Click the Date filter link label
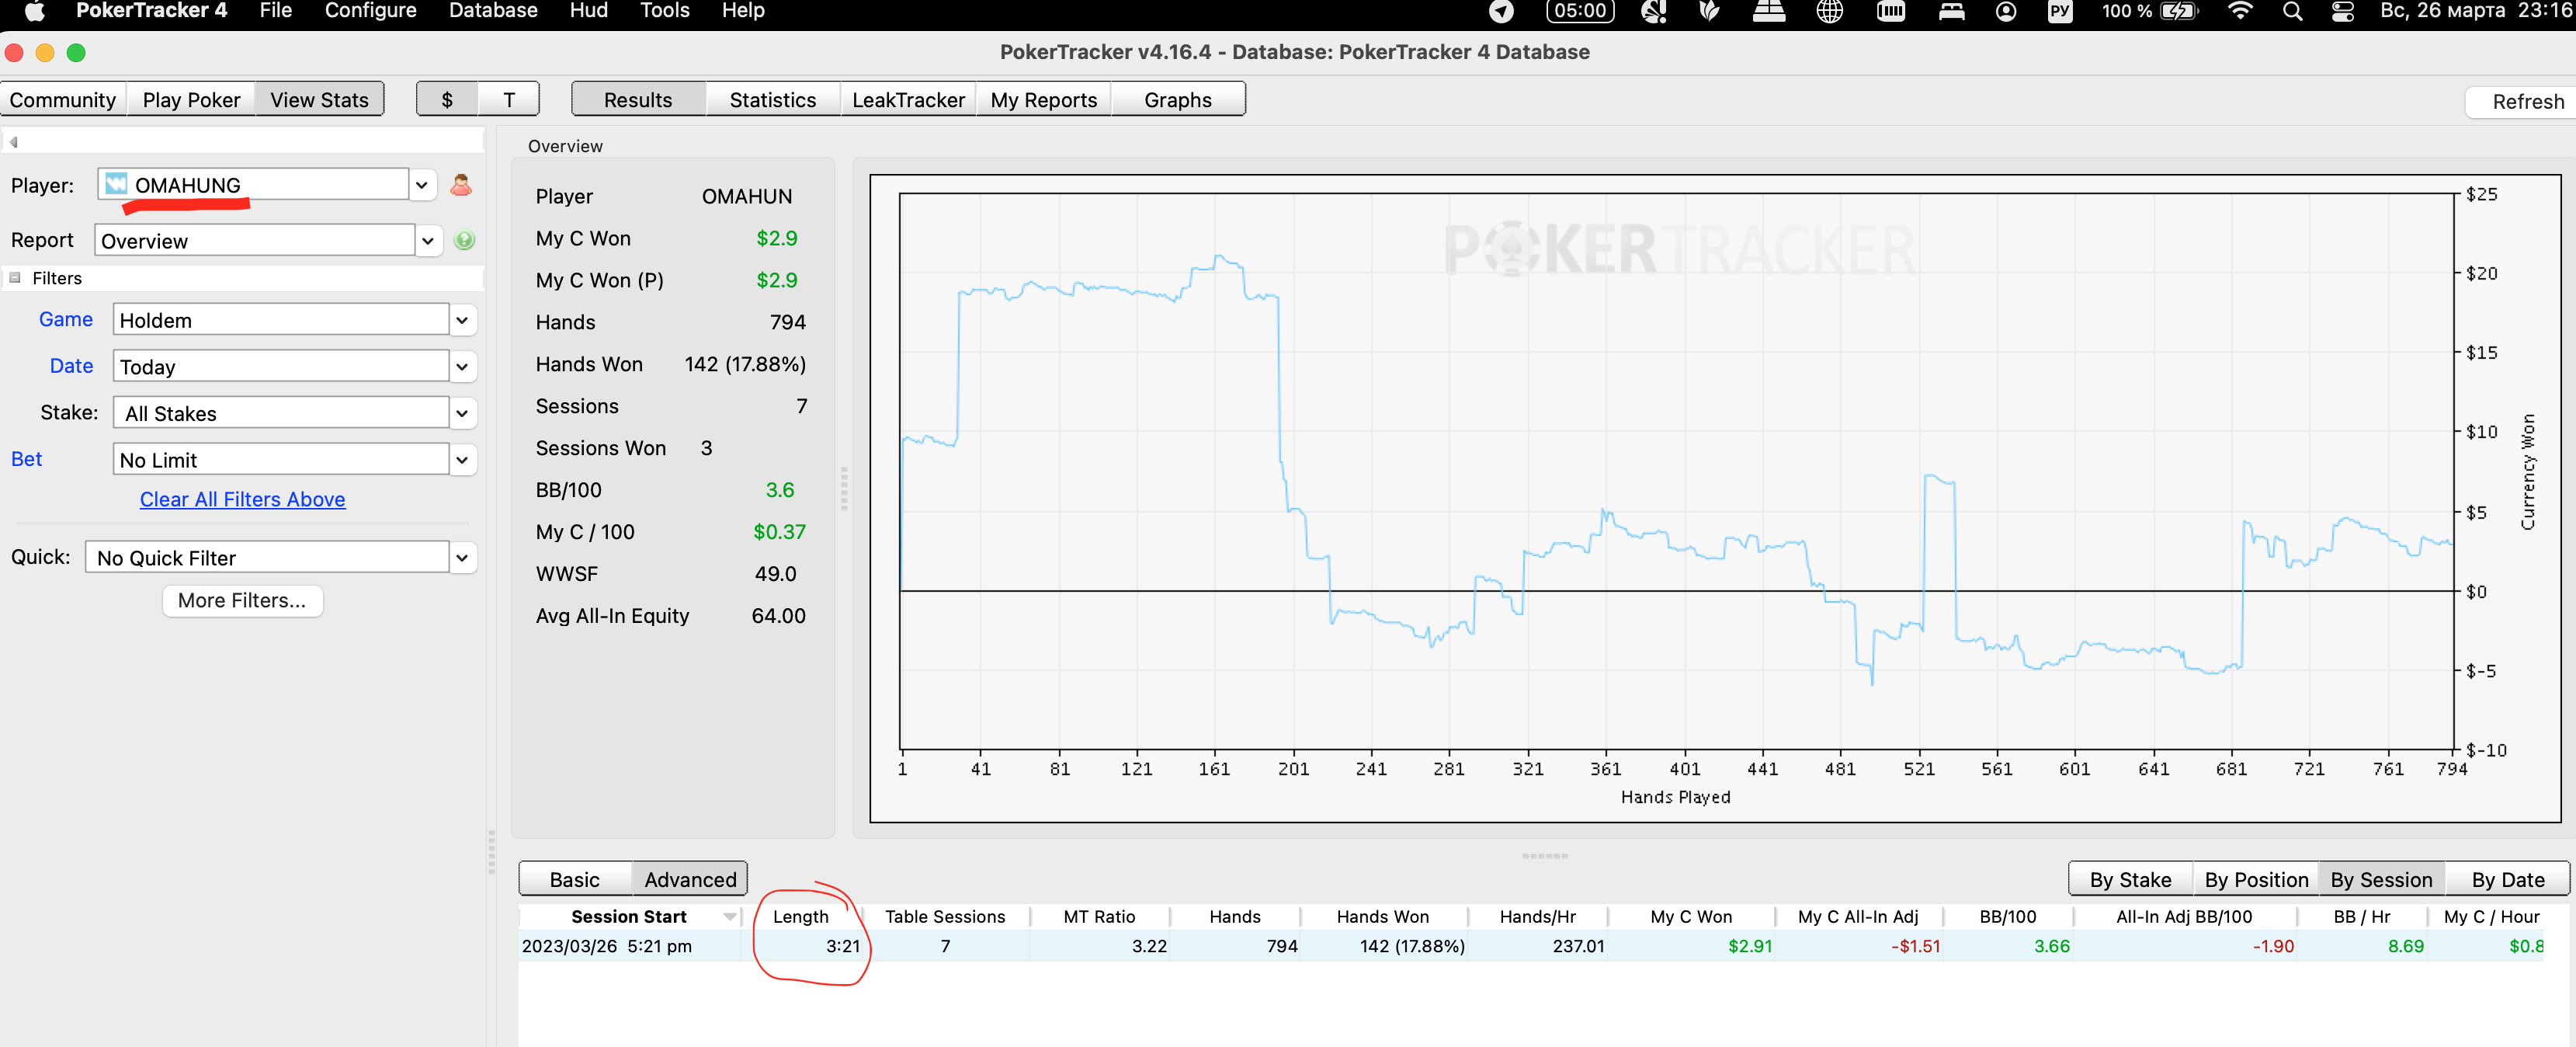Viewport: 2576px width, 1047px height. pos(71,366)
